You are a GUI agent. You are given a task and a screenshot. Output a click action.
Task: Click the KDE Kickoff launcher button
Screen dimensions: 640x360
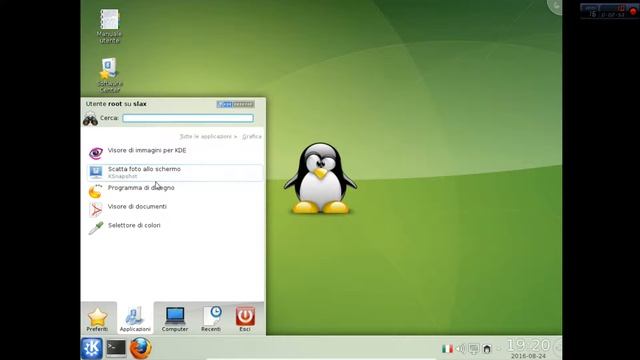(x=91, y=348)
